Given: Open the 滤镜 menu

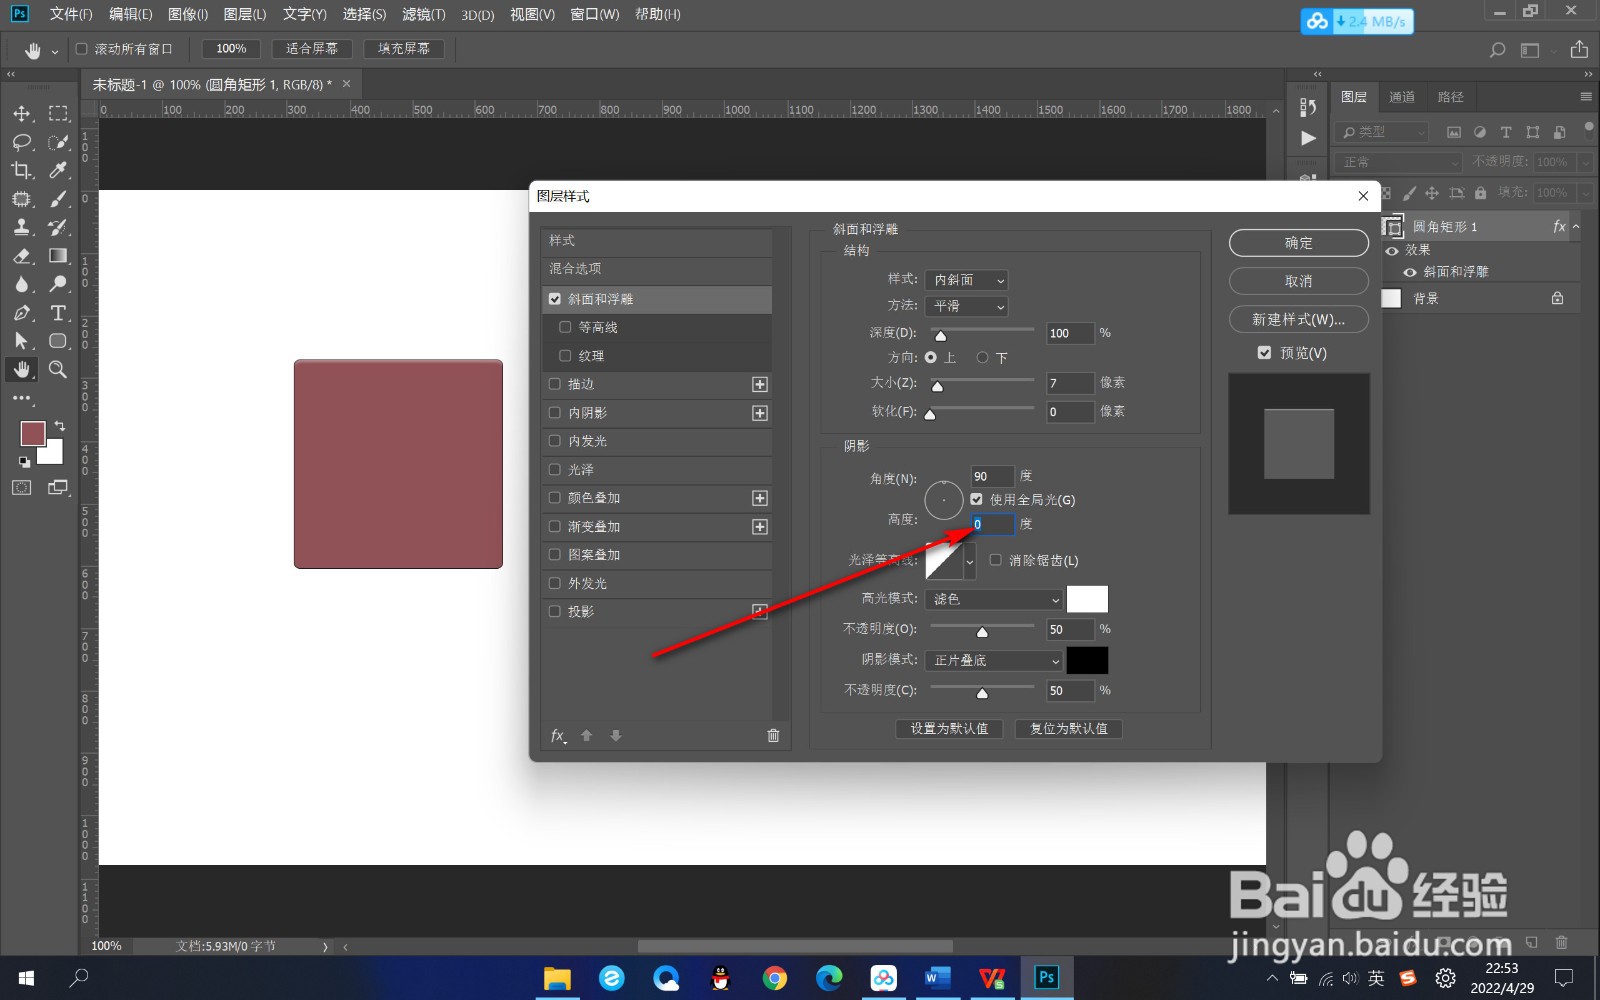Looking at the screenshot, I should pos(424,14).
